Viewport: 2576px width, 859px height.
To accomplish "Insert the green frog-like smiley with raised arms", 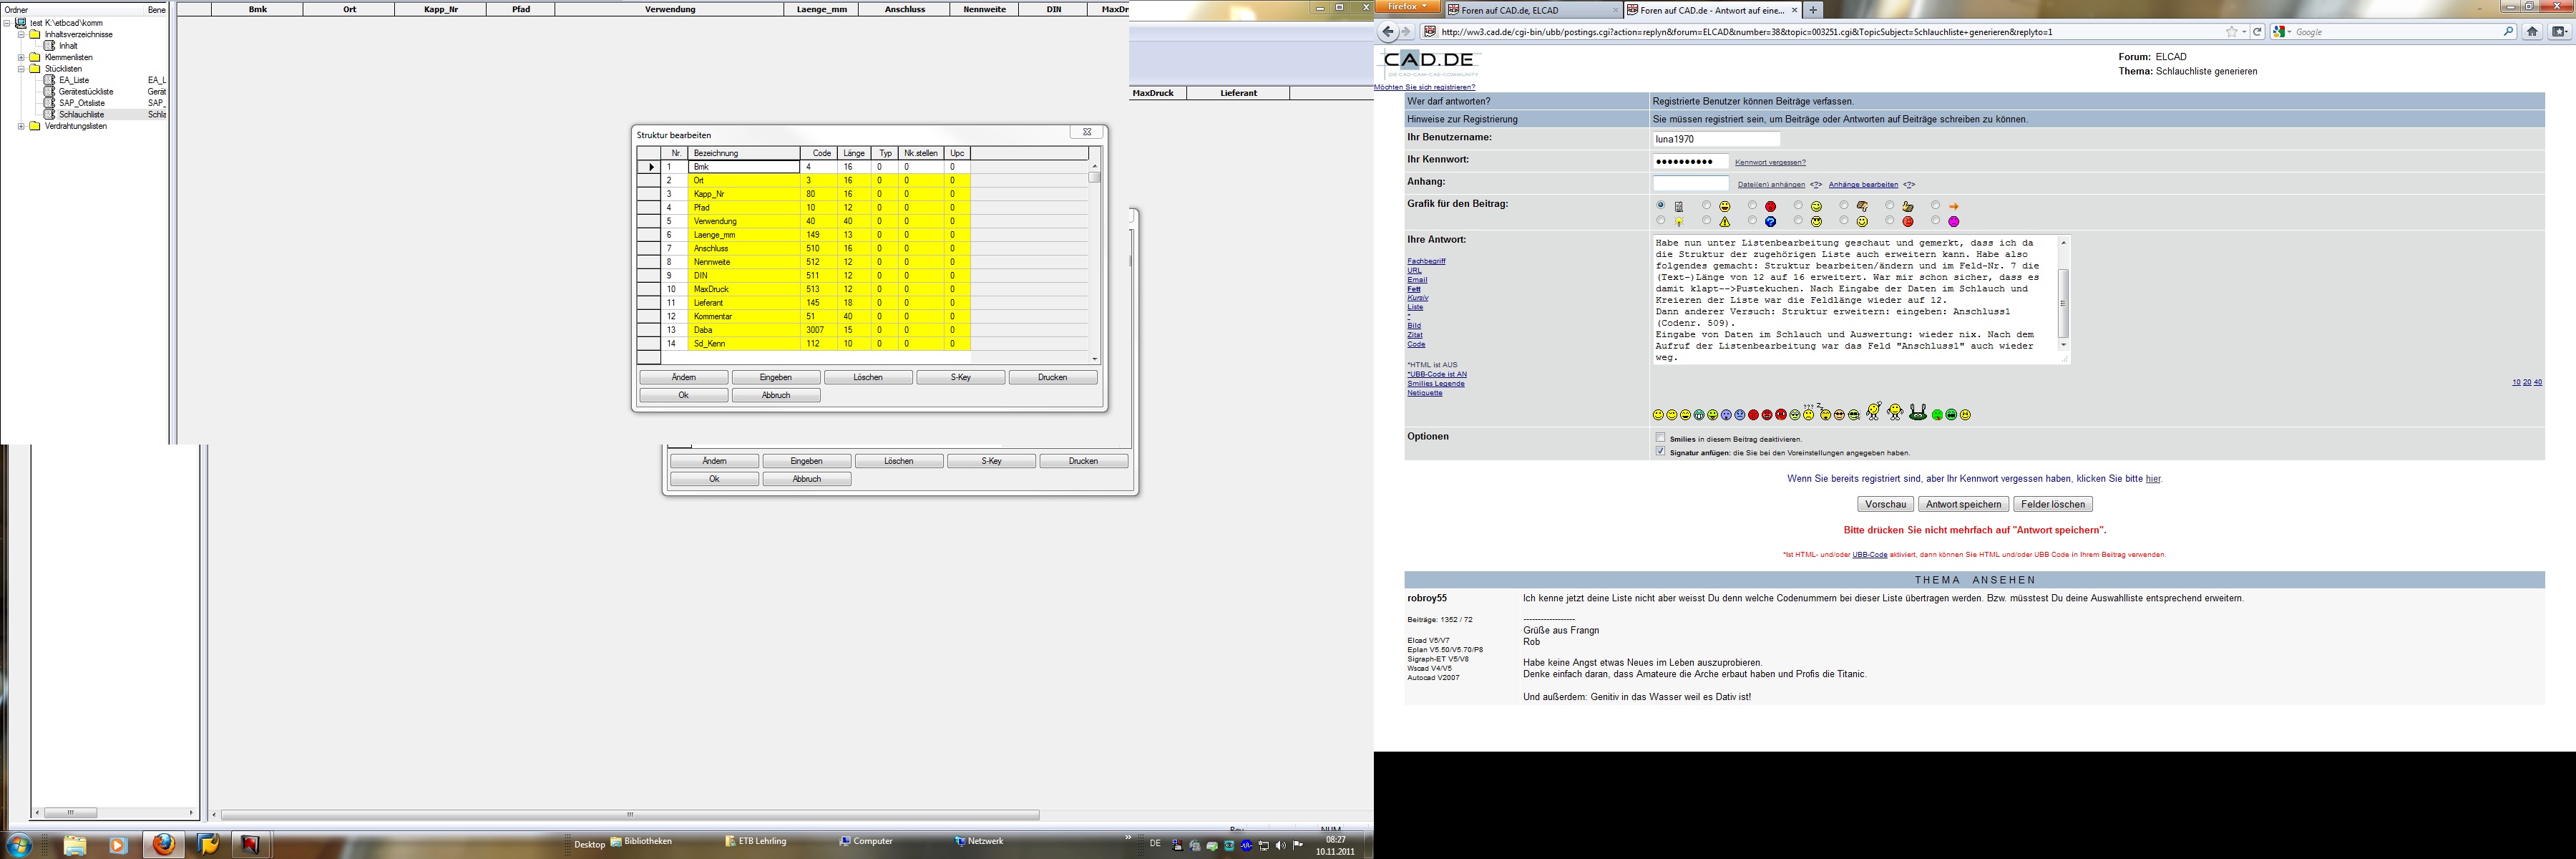I will pyautogui.click(x=1918, y=411).
